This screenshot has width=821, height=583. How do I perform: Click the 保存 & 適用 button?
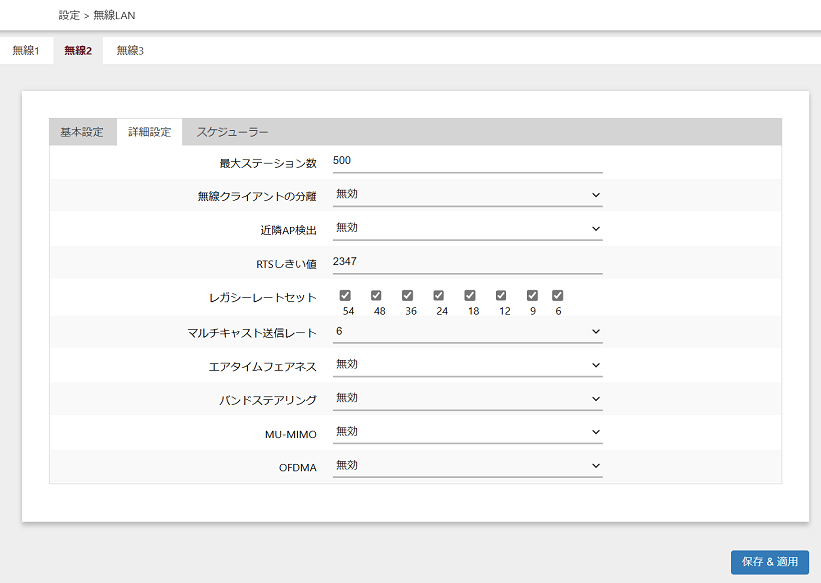[770, 562]
